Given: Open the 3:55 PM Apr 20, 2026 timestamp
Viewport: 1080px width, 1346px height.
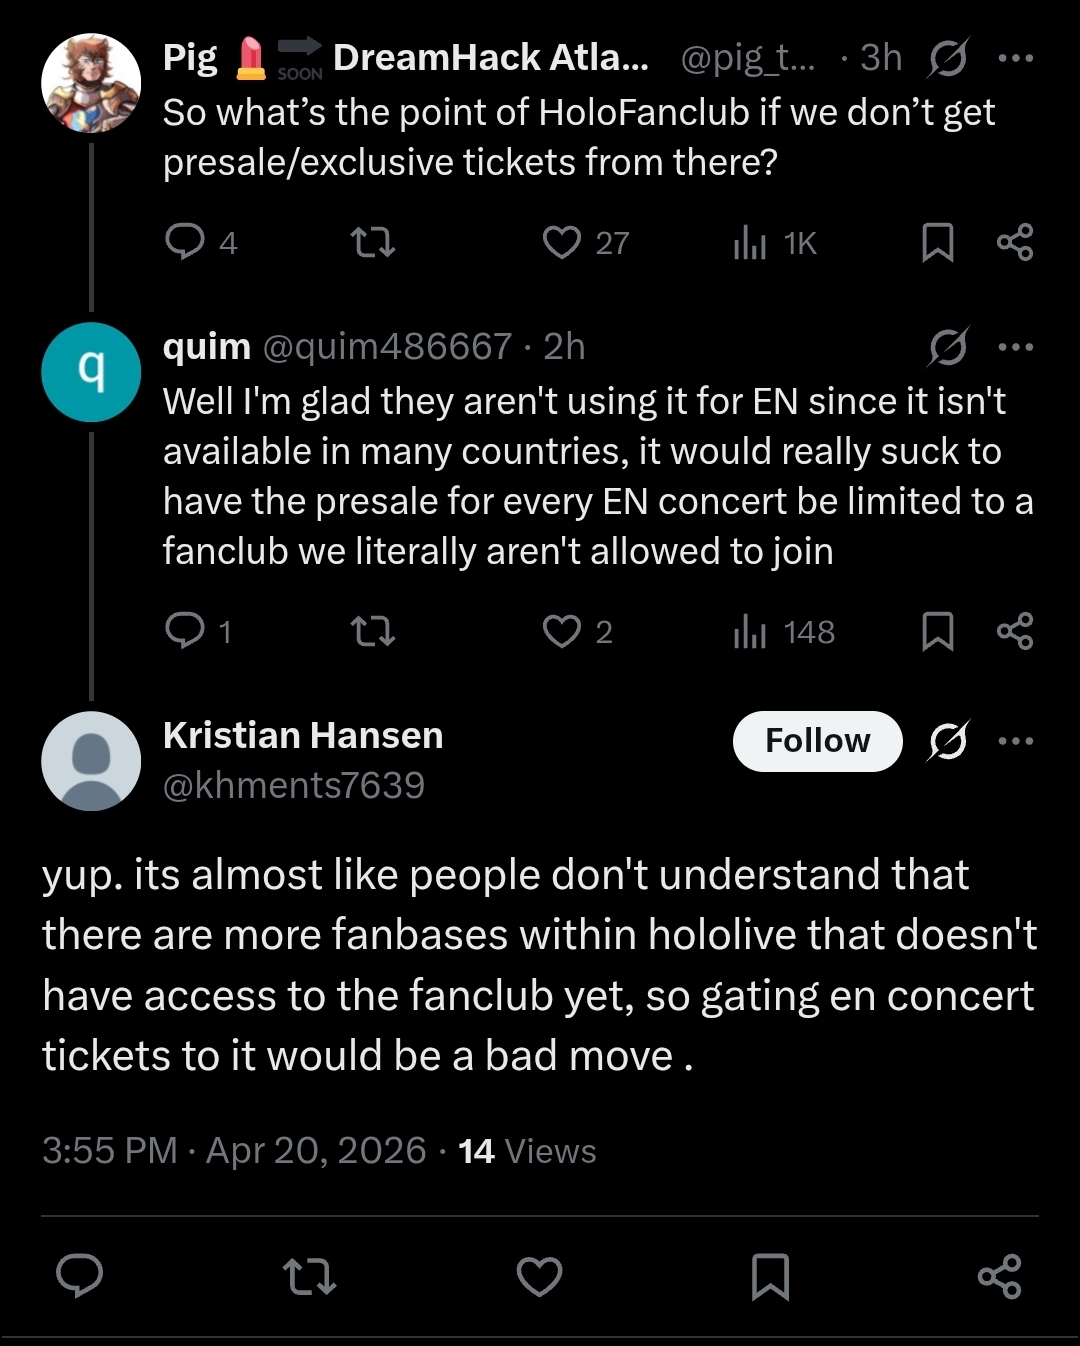Looking at the screenshot, I should pos(234,1151).
